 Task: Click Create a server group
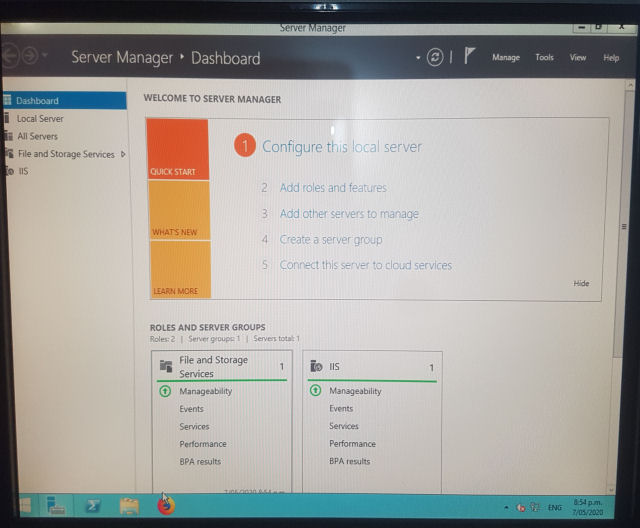pos(331,240)
